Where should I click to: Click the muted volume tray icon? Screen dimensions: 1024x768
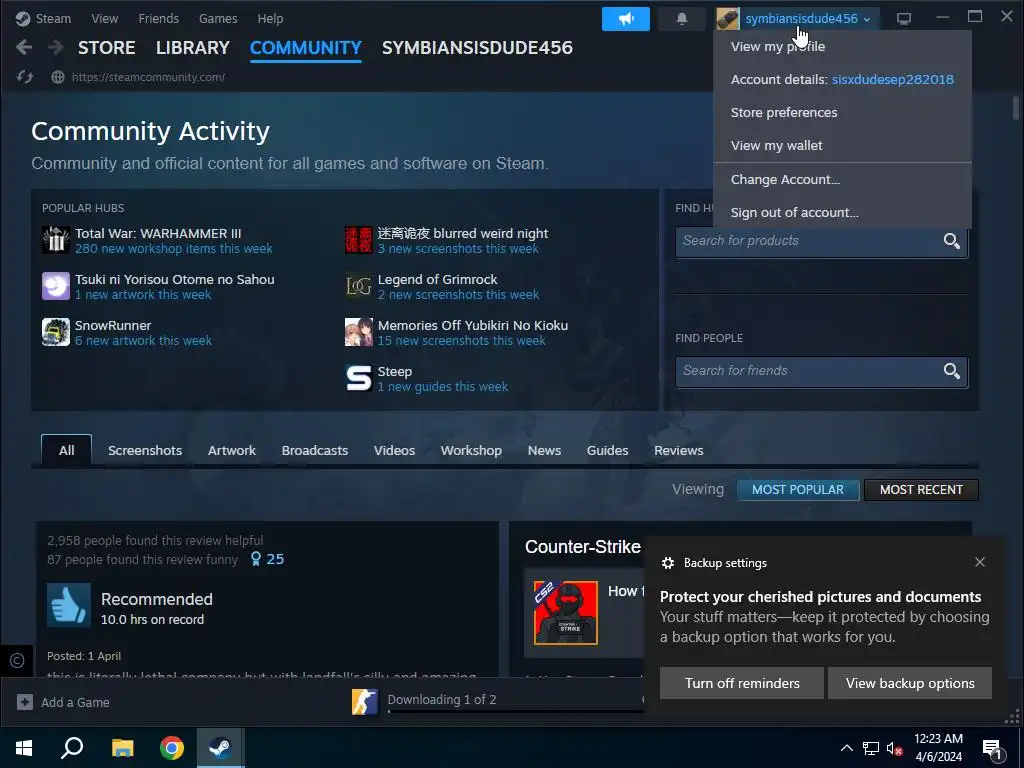click(x=894, y=748)
